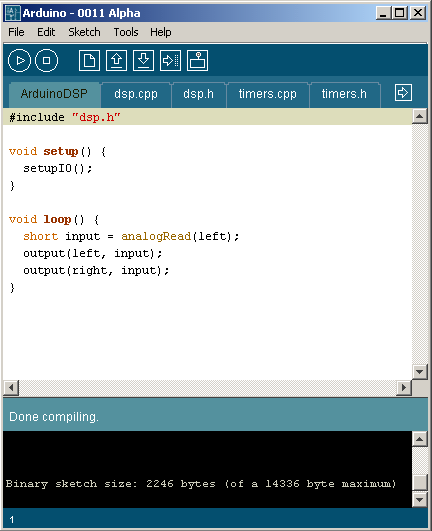Open a sketch using the up-arrow icon
Viewport: 432px width, 531px height.
pos(116,61)
